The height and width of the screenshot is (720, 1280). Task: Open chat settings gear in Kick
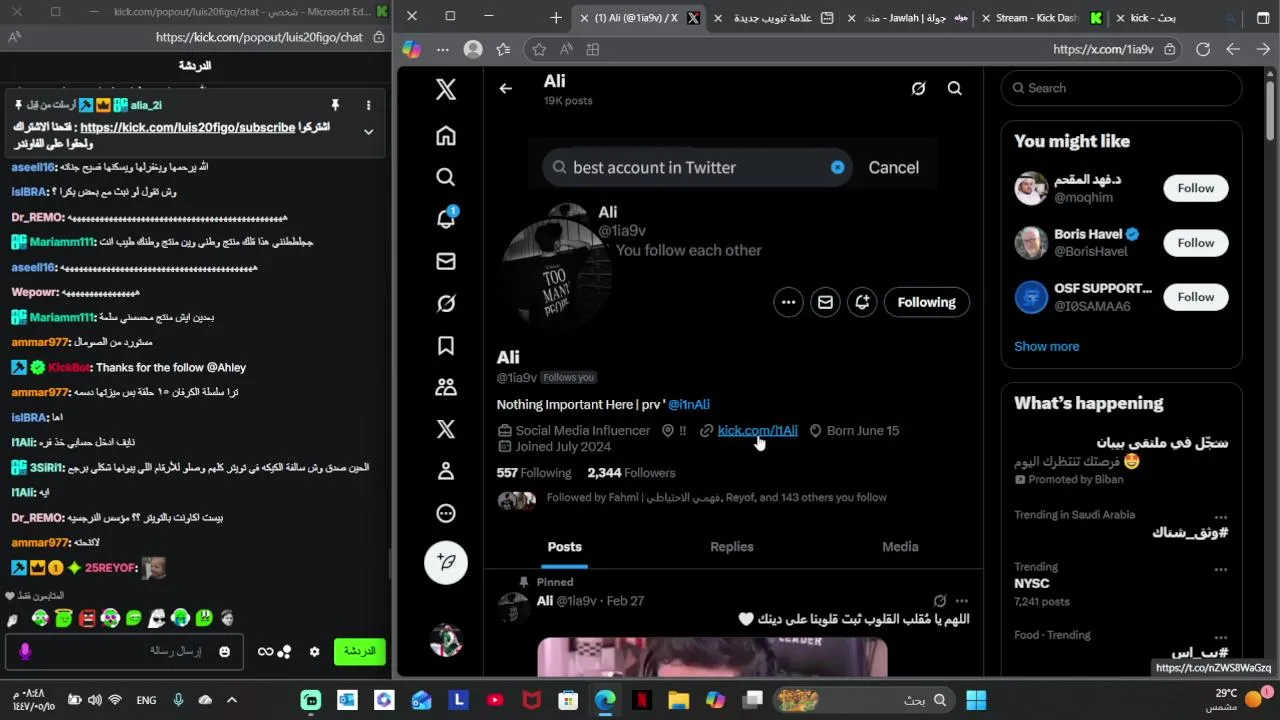314,651
